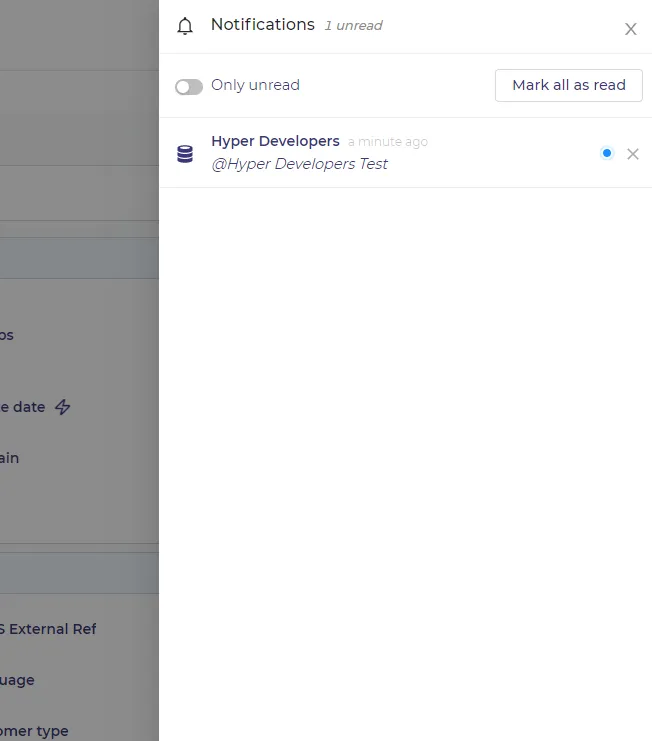This screenshot has width=652, height=741.
Task: Click External Ref field label in background
Action: [x=48, y=629]
